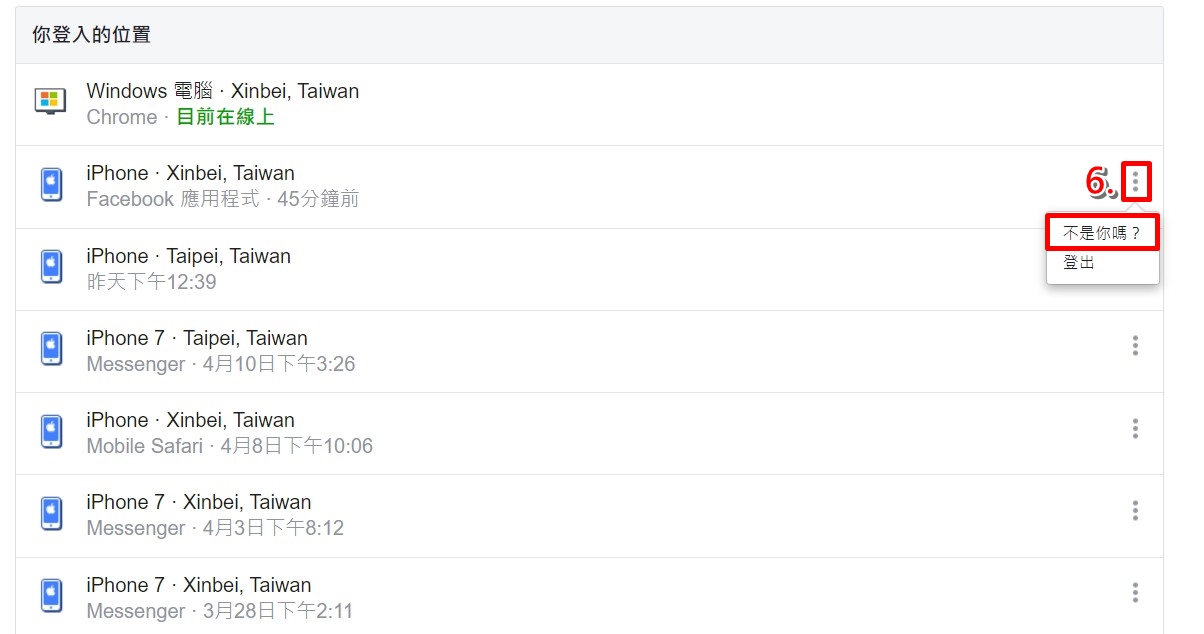The width and height of the screenshot is (1204, 634).
Task: Click iPhone 7 icon for April 10 Messenger
Action: (51, 348)
